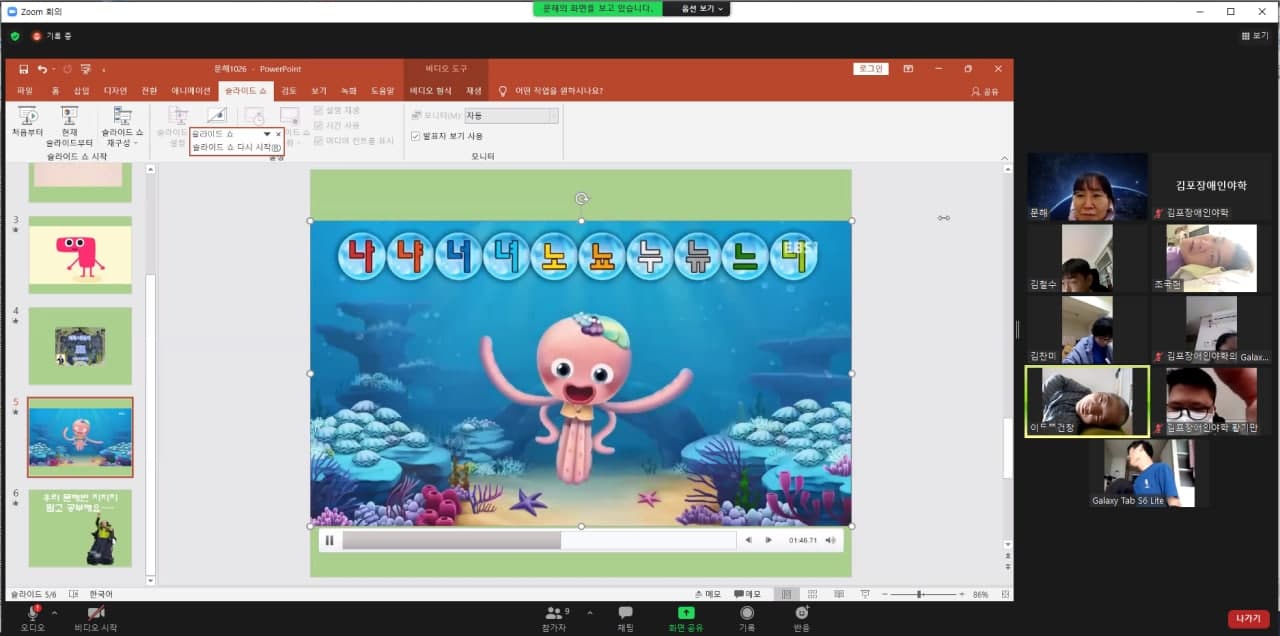The height and width of the screenshot is (636, 1280).
Task: Step the video backward one frame
Action: coord(747,540)
